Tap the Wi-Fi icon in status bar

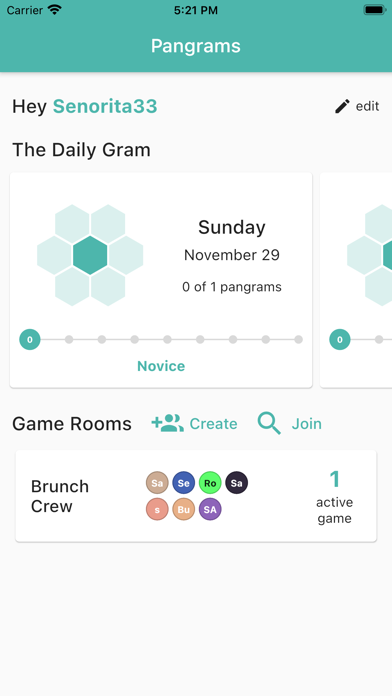[x=55, y=10]
